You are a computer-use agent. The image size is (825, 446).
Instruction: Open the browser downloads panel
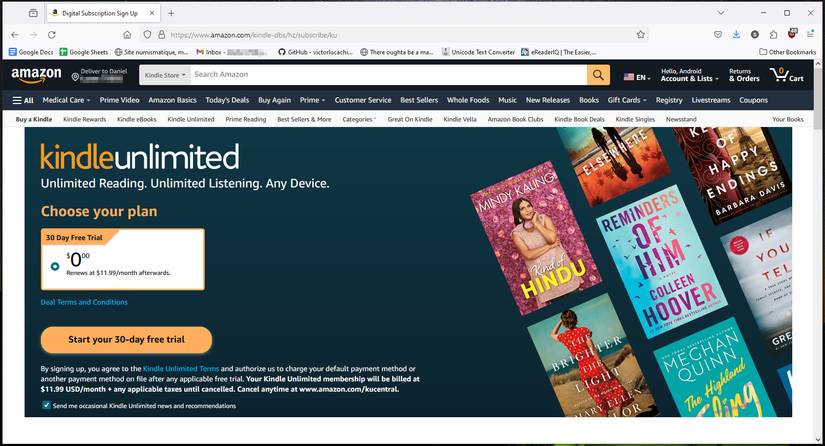point(736,34)
